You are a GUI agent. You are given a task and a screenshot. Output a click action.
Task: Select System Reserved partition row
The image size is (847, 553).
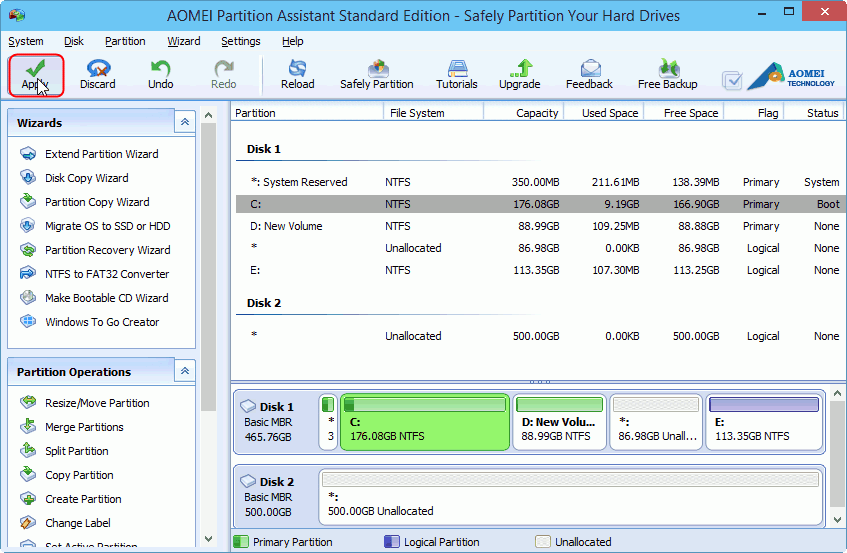(540, 182)
